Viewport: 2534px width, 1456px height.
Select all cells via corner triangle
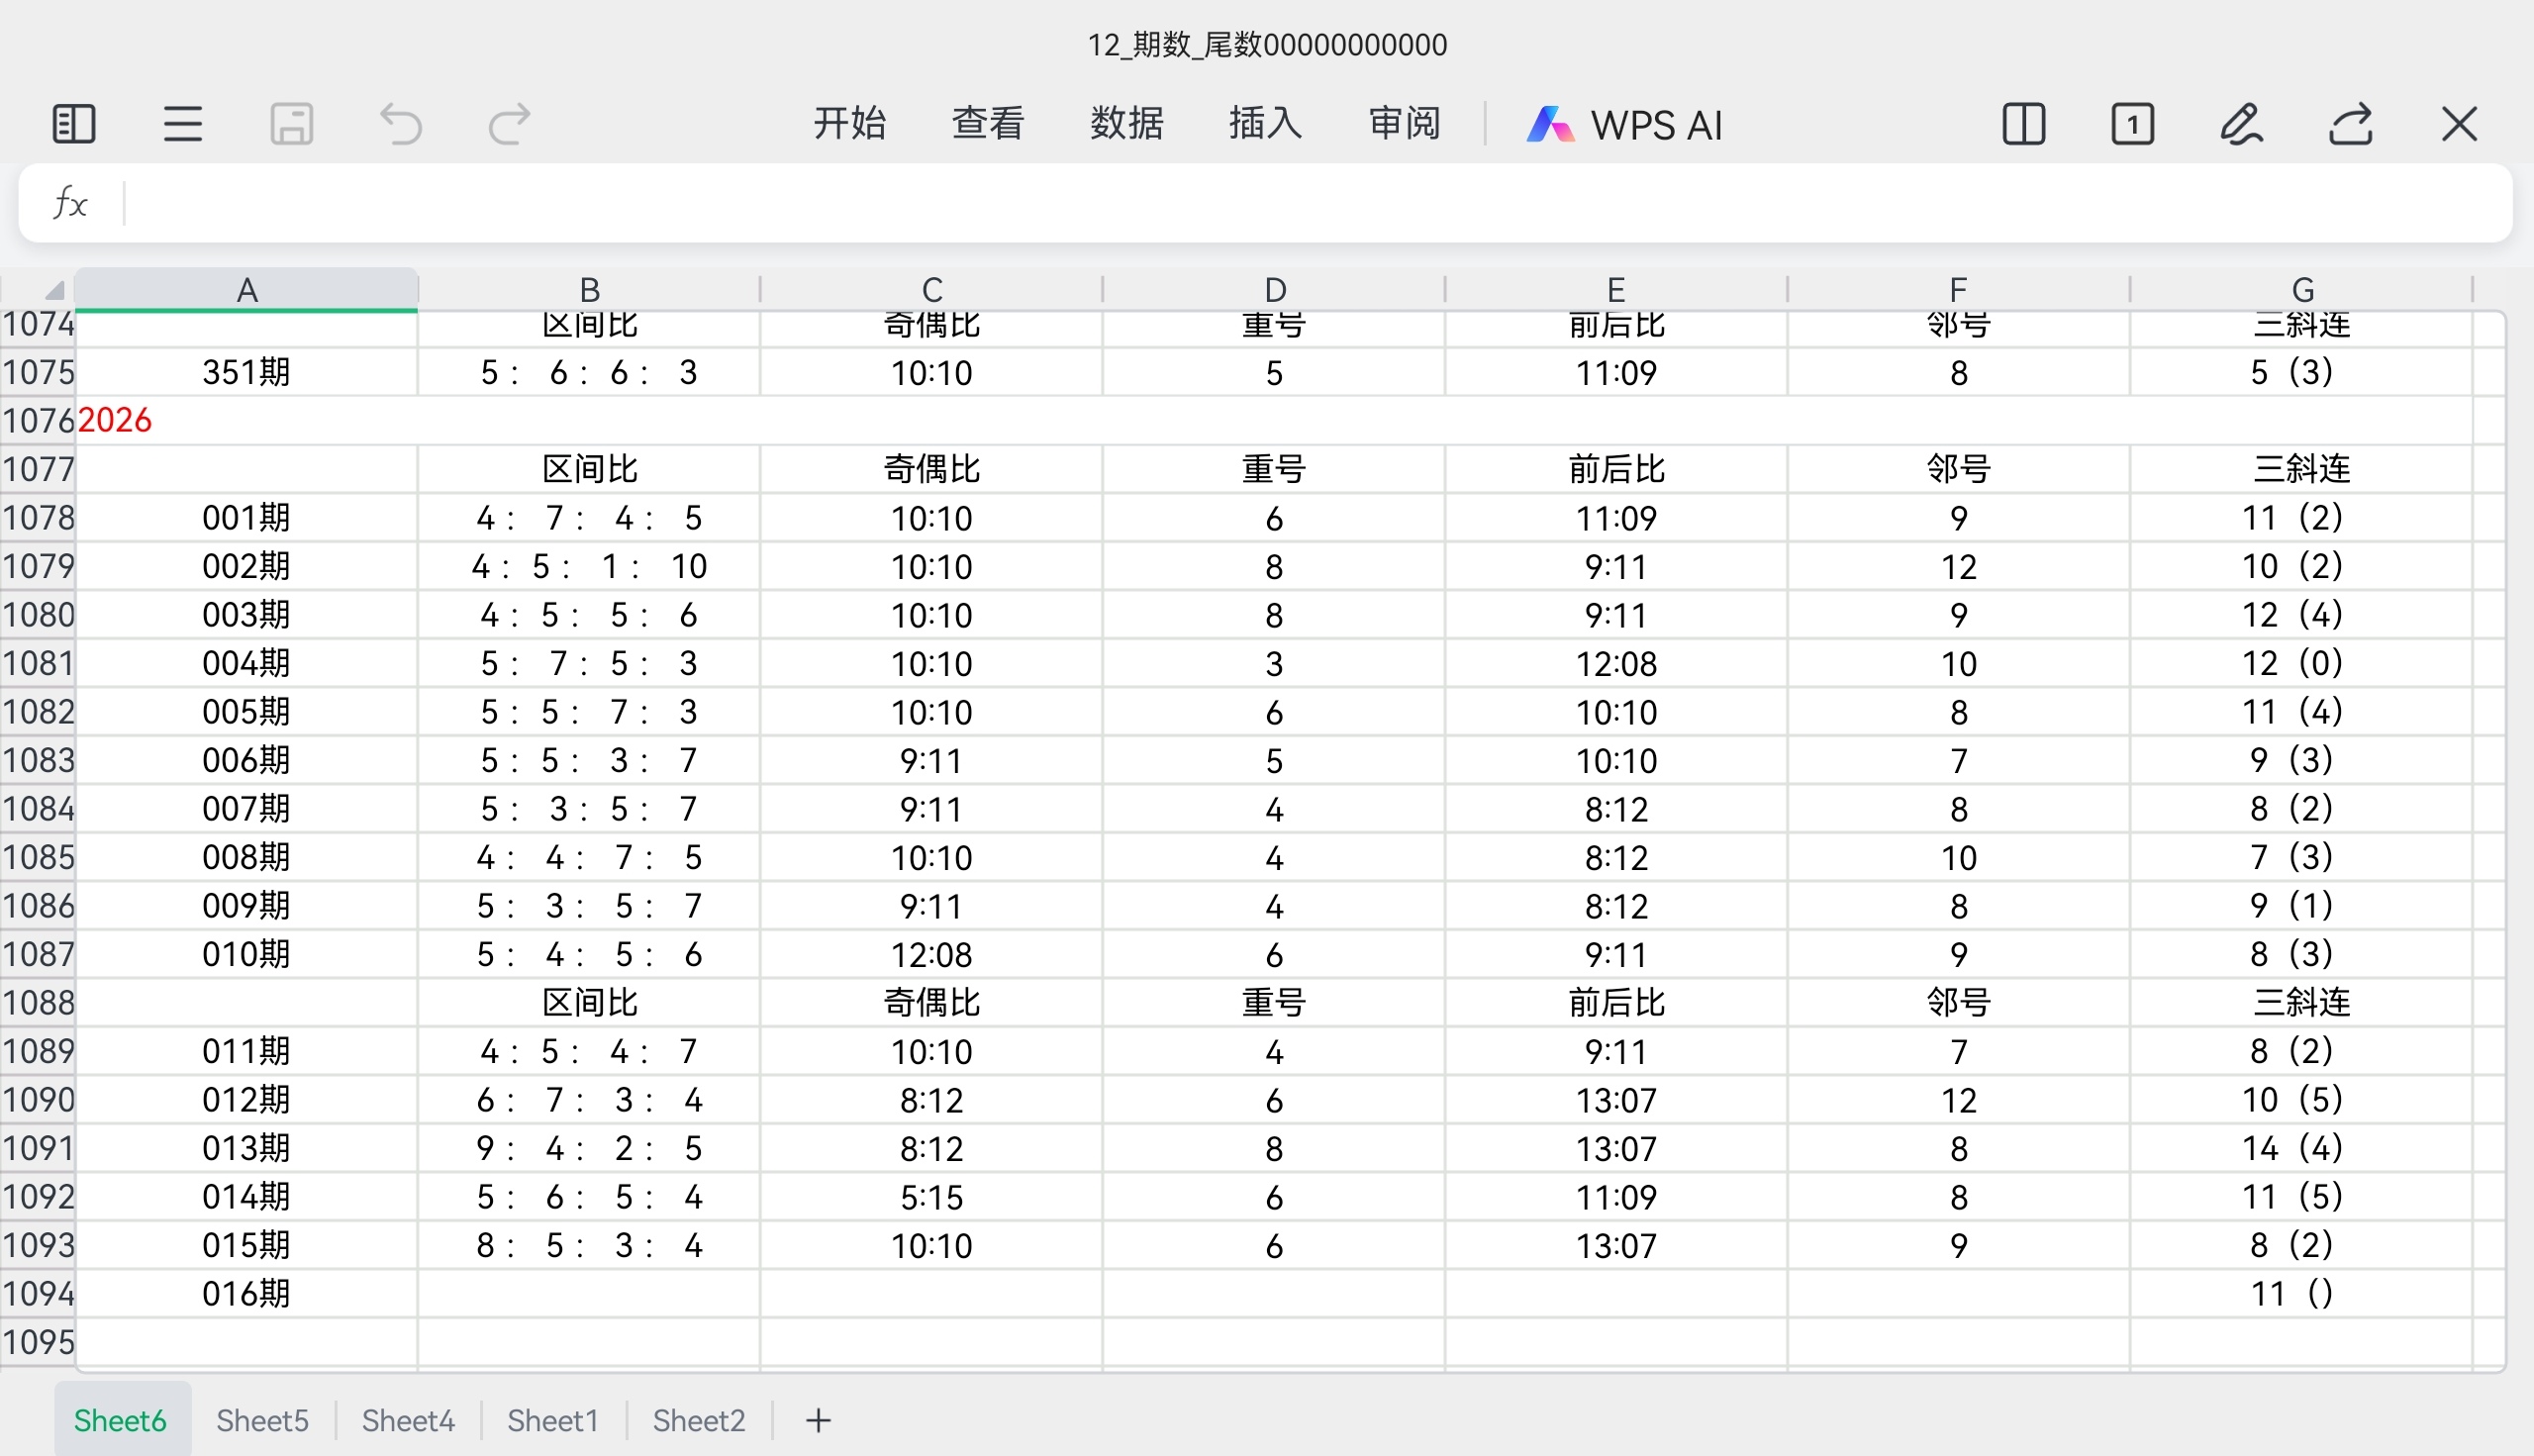pyautogui.click(x=54, y=291)
